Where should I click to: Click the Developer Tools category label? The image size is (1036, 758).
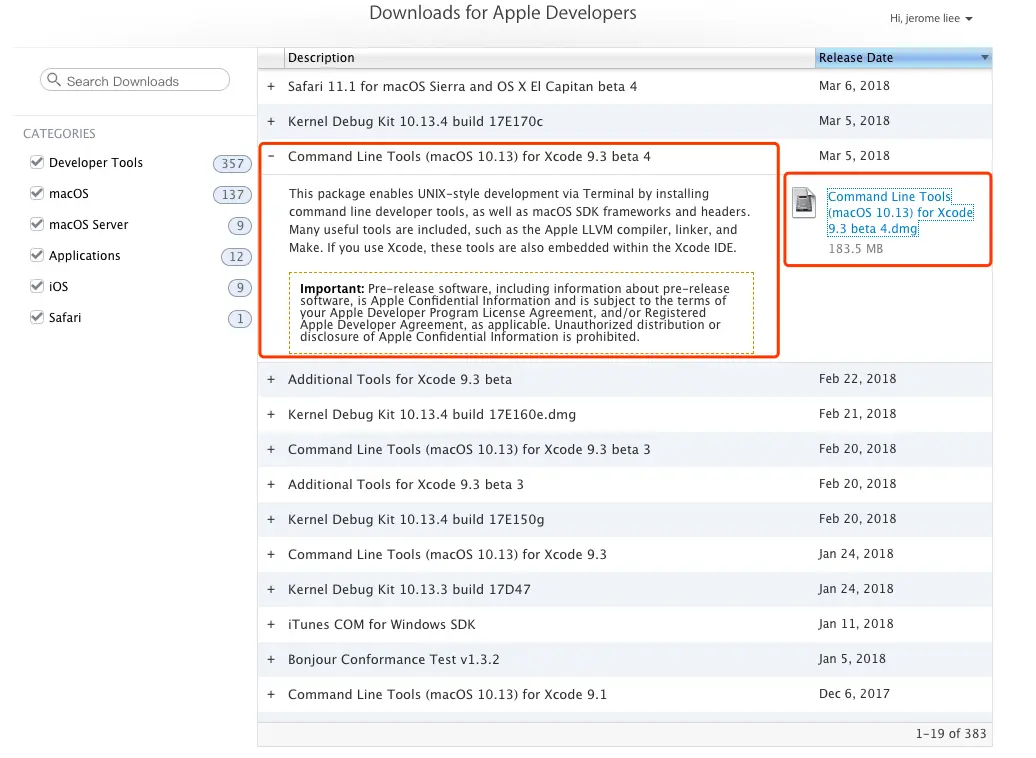pyautogui.click(x=96, y=163)
